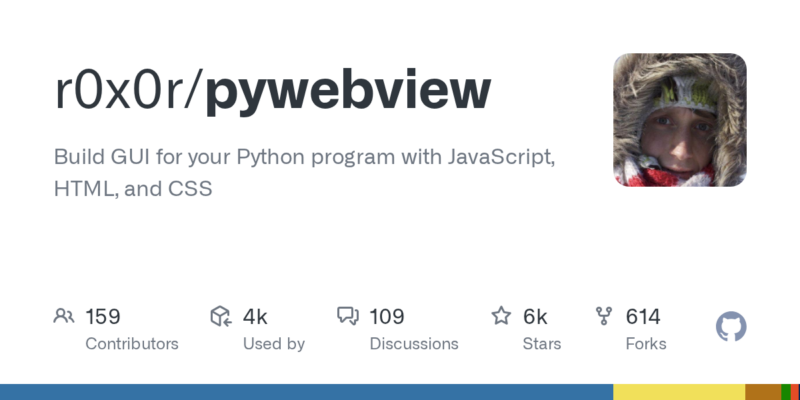Select the Stars label
The image size is (800, 400).
542,344
